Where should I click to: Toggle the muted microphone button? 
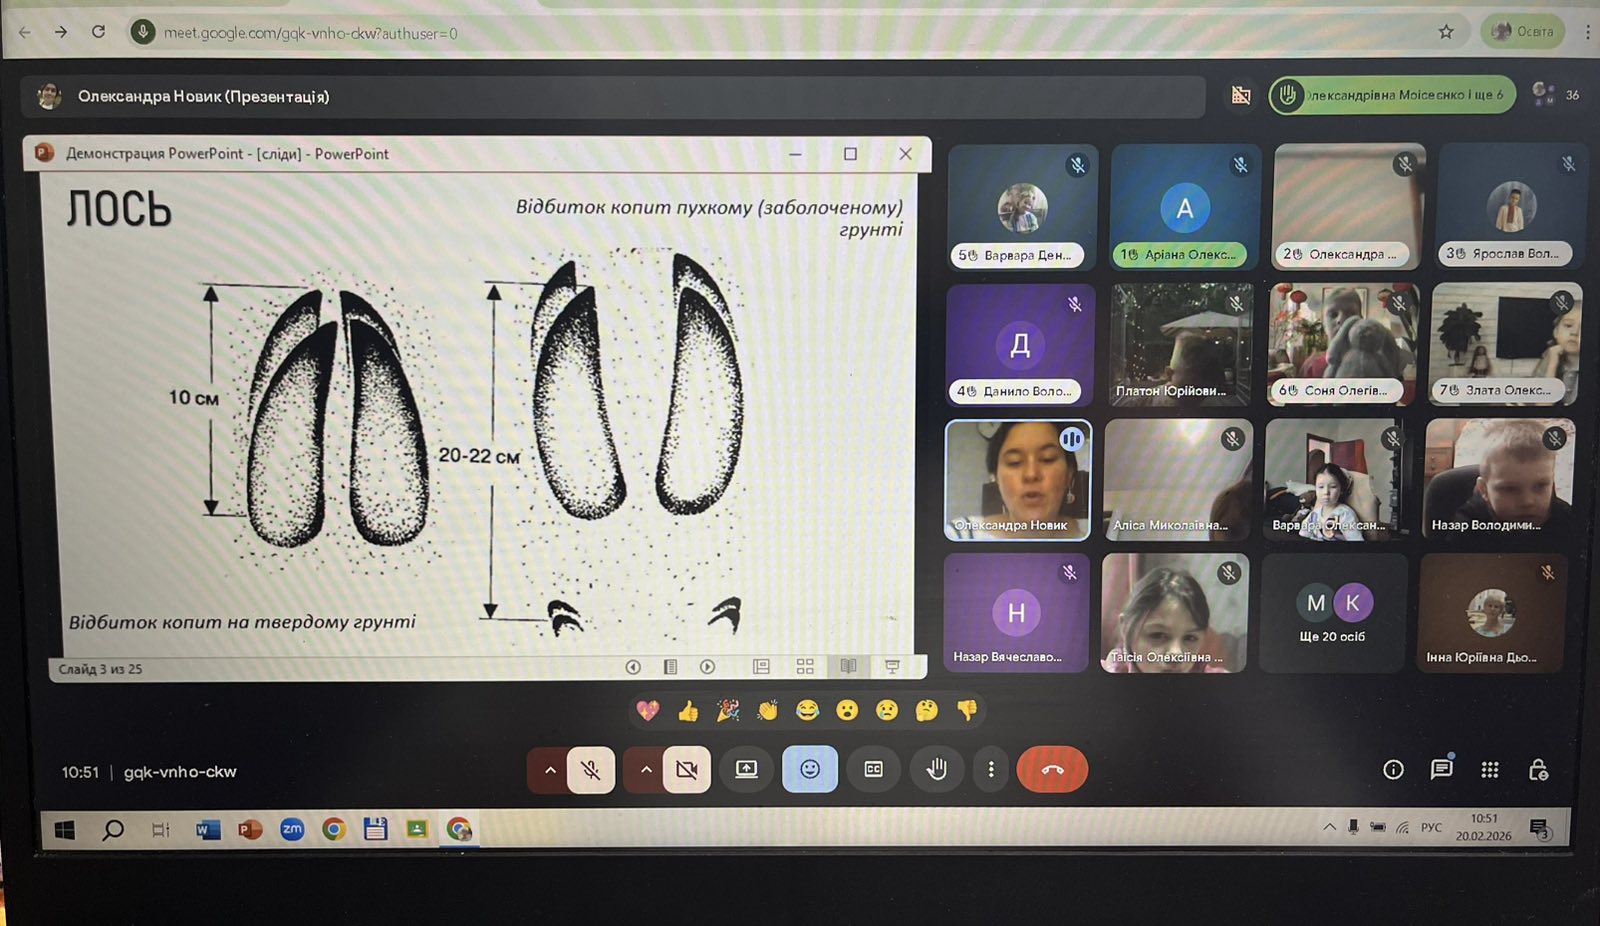click(x=591, y=770)
